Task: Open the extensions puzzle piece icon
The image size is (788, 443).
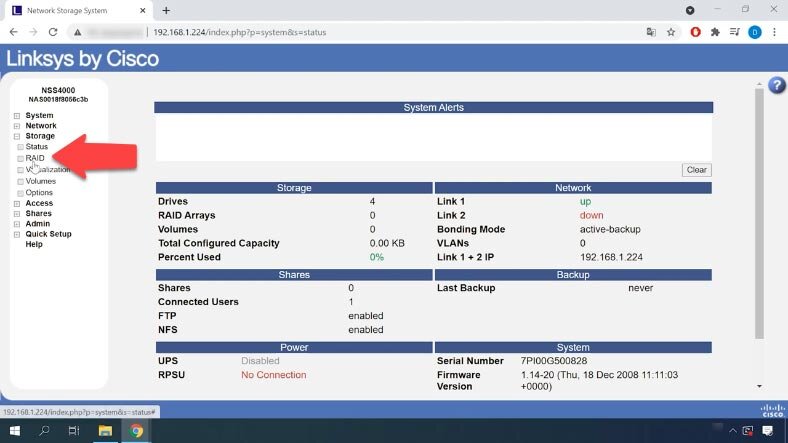Action: [x=715, y=32]
